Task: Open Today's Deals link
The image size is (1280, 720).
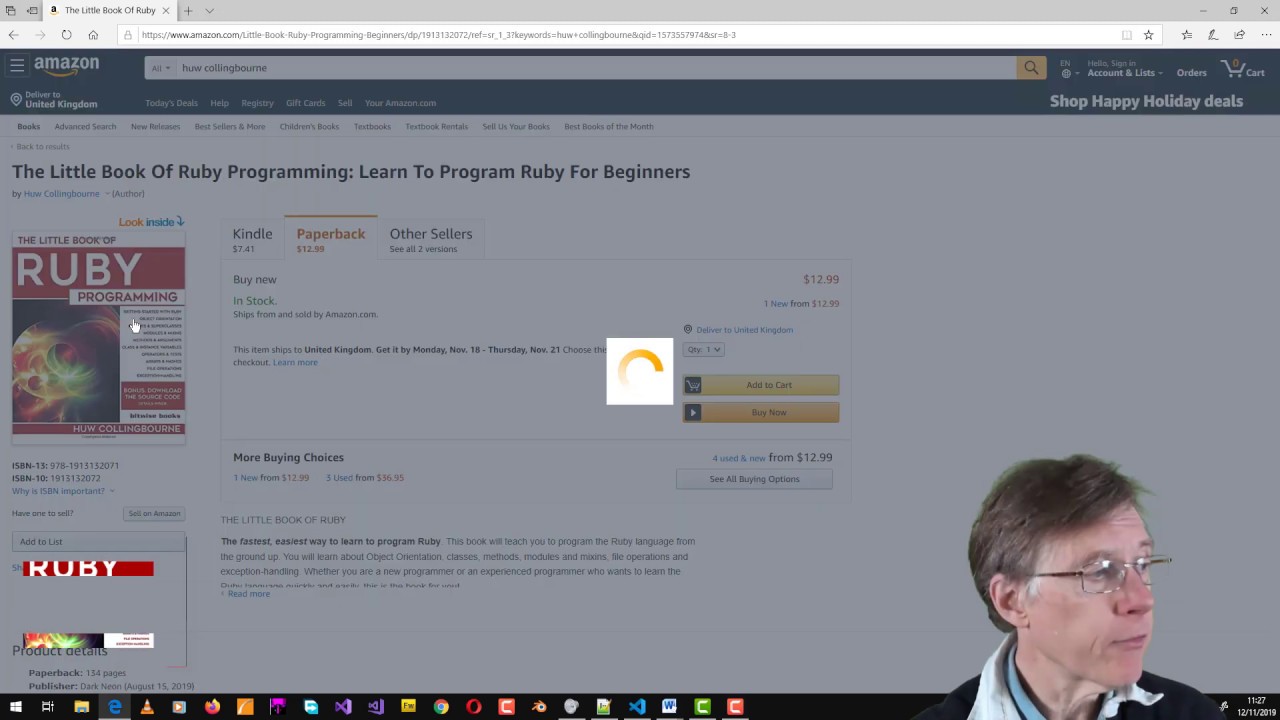Action: click(171, 103)
